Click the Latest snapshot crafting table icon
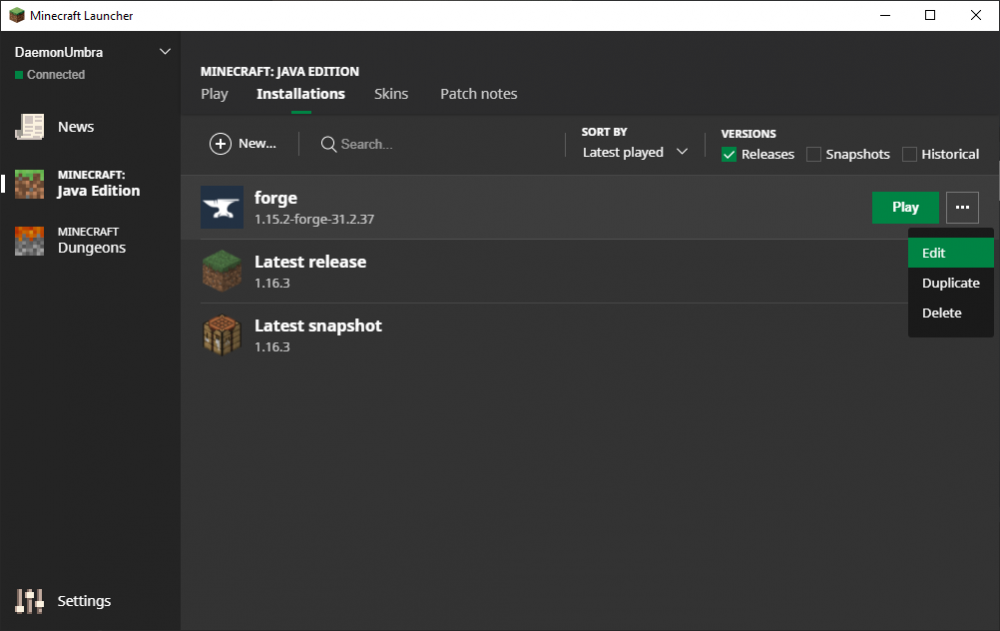This screenshot has width=1000, height=631. tap(222, 335)
